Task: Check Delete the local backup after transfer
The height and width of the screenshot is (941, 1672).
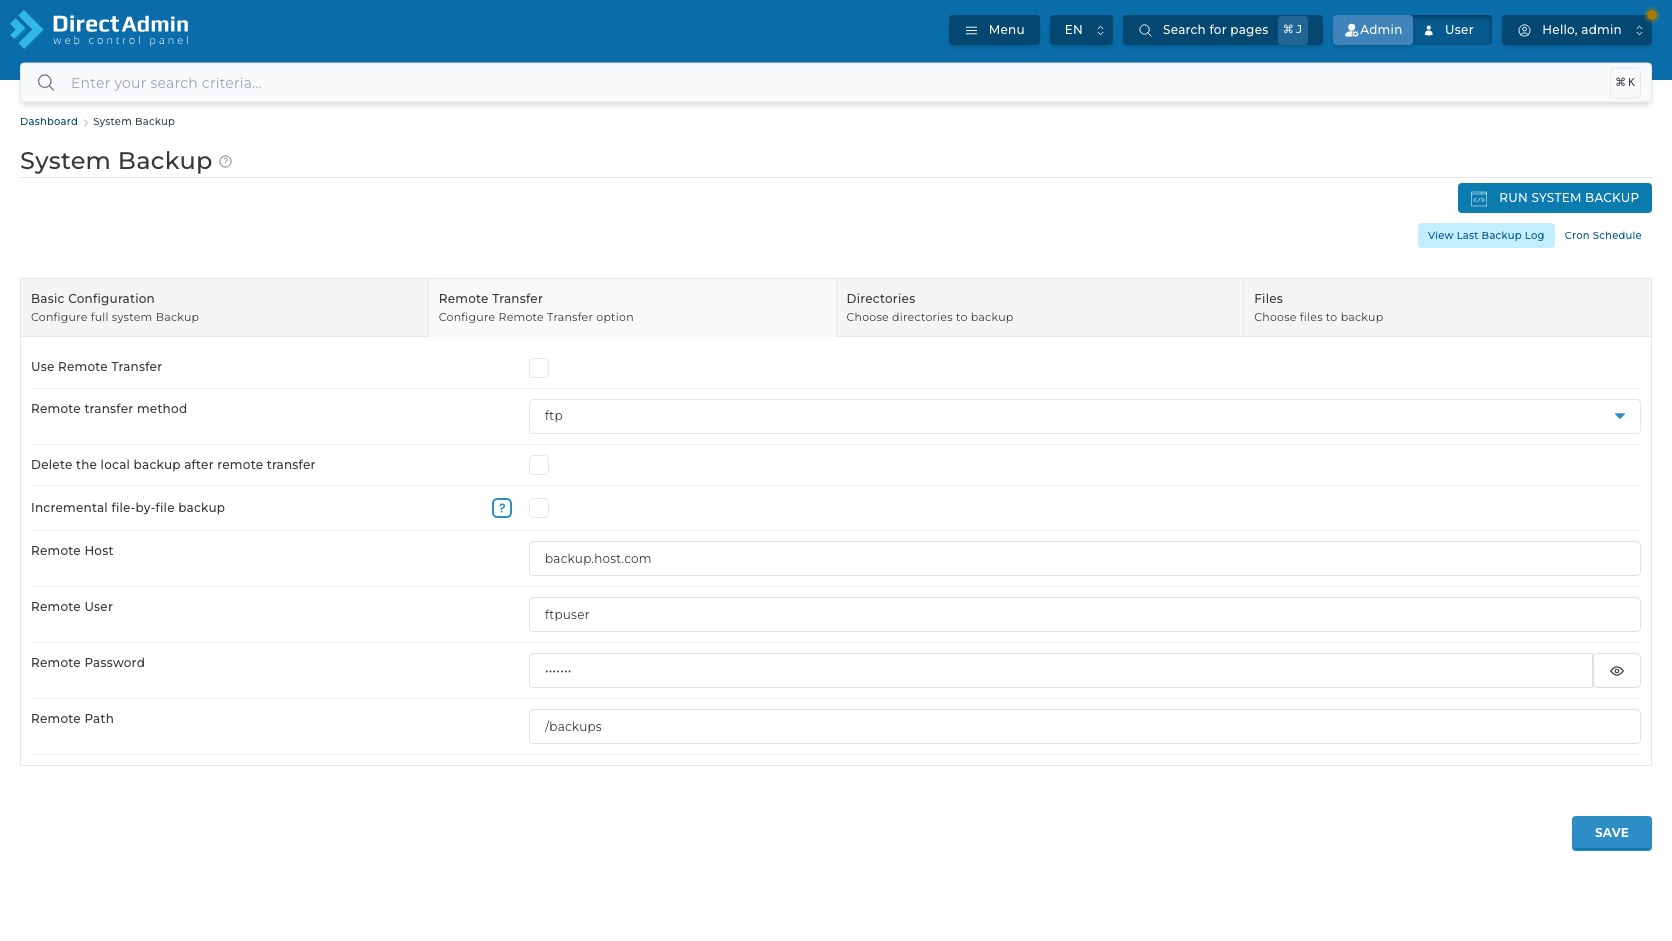Action: point(539,465)
